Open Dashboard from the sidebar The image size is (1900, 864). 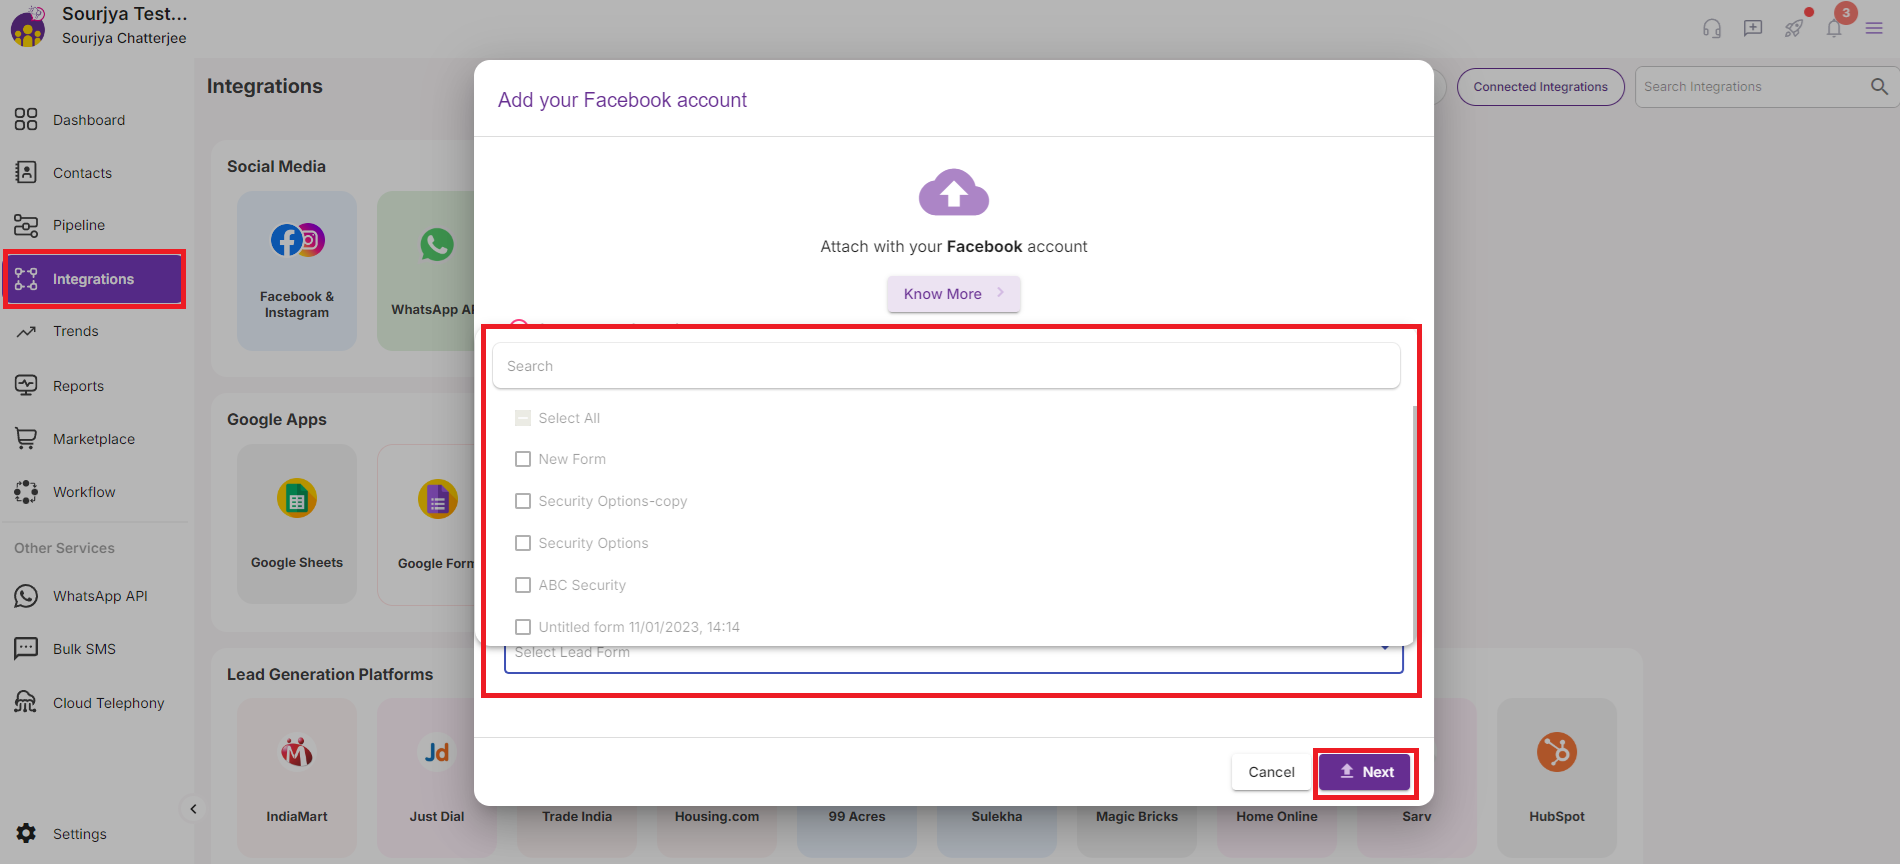coord(89,120)
